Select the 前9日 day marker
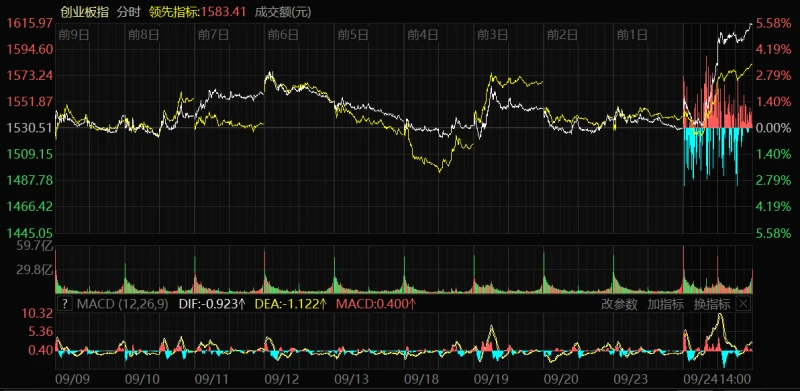800x391 pixels. point(74,35)
